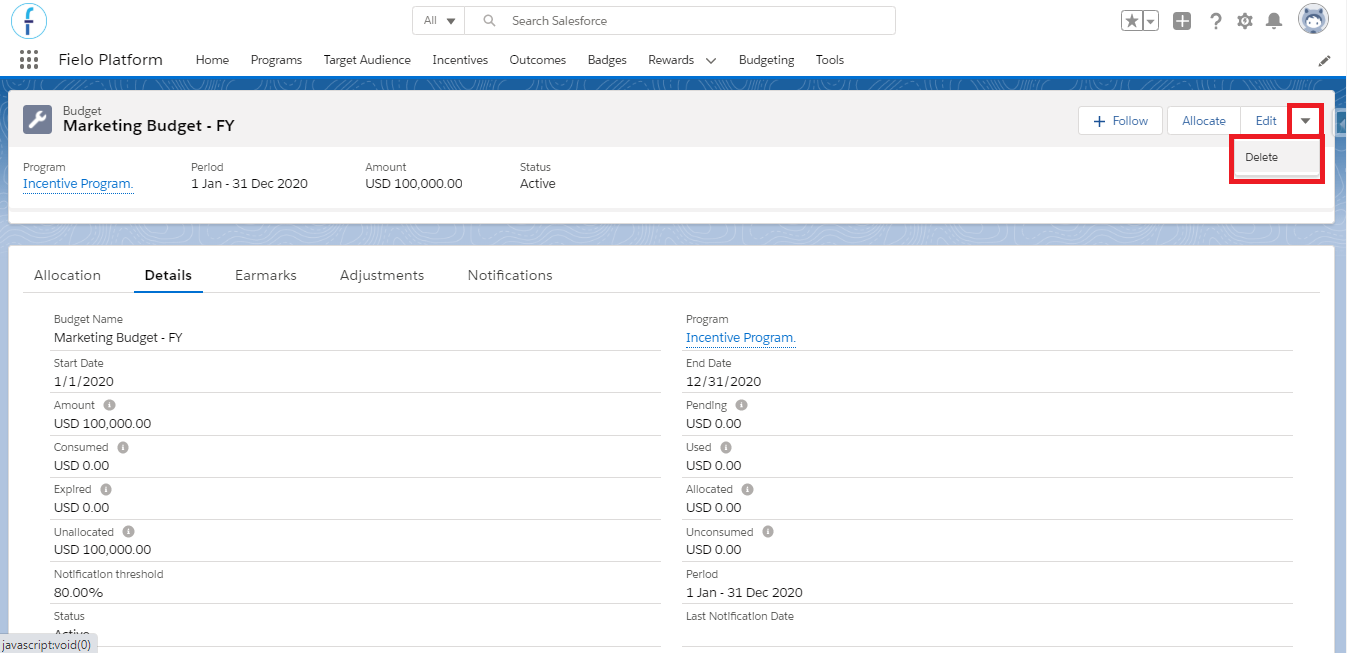Click the Budget Name value in Details

(x=118, y=338)
